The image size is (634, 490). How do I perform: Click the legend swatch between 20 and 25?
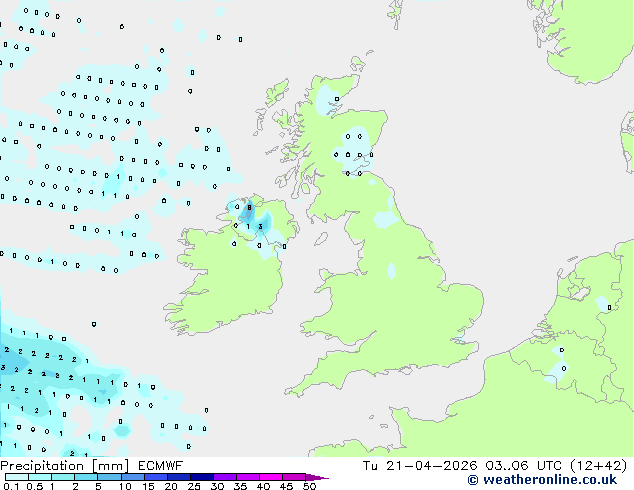(178, 477)
